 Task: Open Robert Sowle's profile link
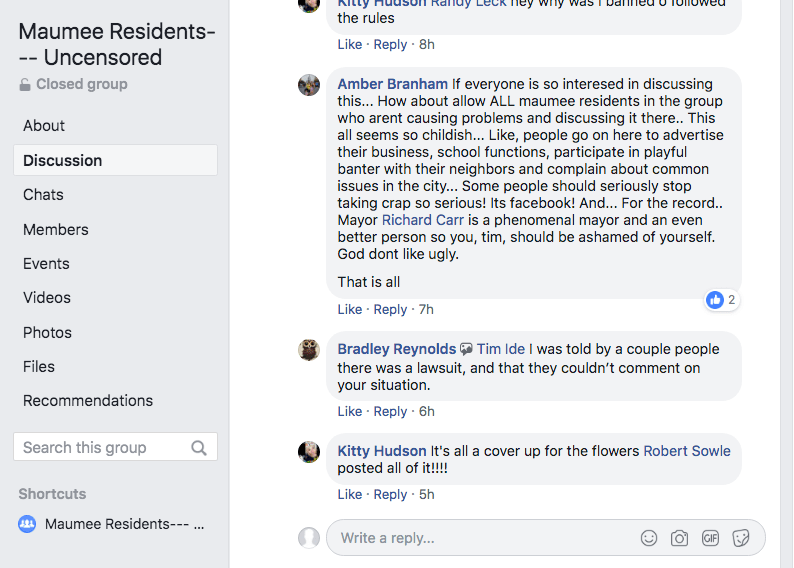[x=687, y=451]
